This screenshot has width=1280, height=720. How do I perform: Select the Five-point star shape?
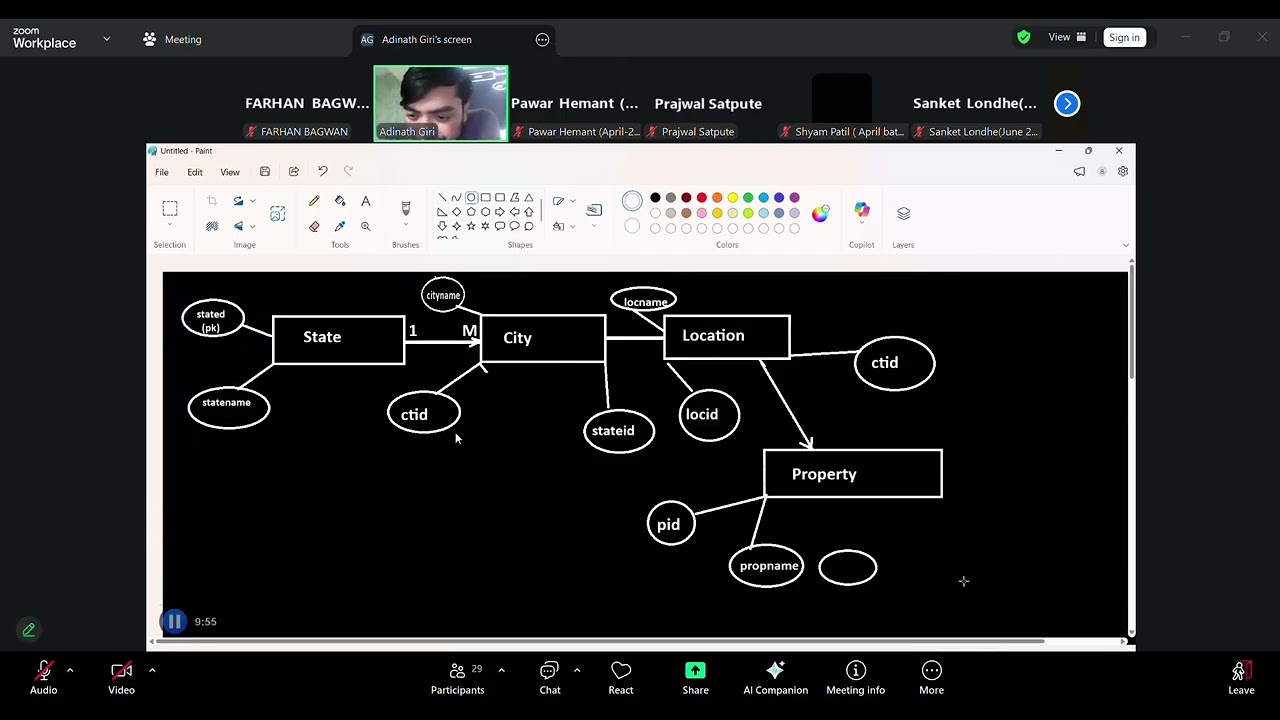pos(471,226)
